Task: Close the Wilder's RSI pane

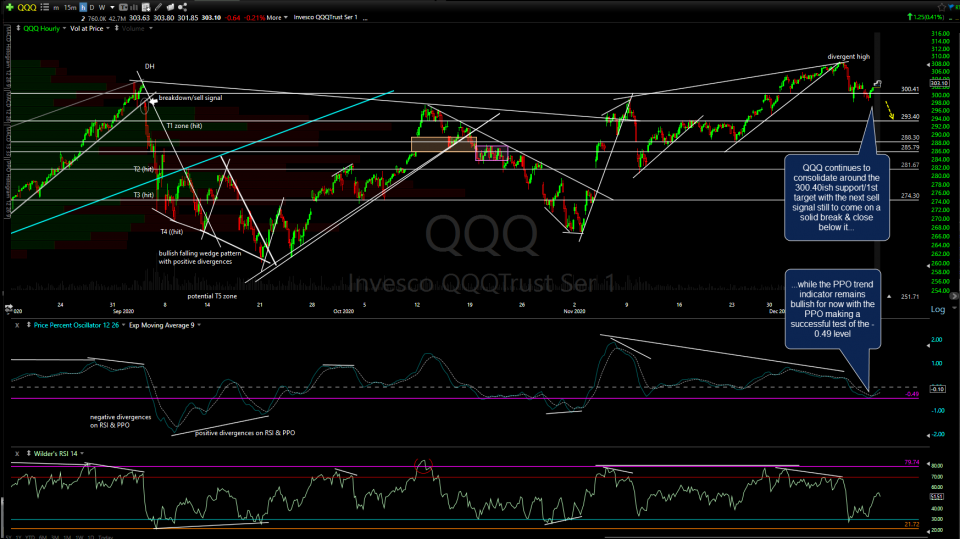Action: tap(17, 454)
